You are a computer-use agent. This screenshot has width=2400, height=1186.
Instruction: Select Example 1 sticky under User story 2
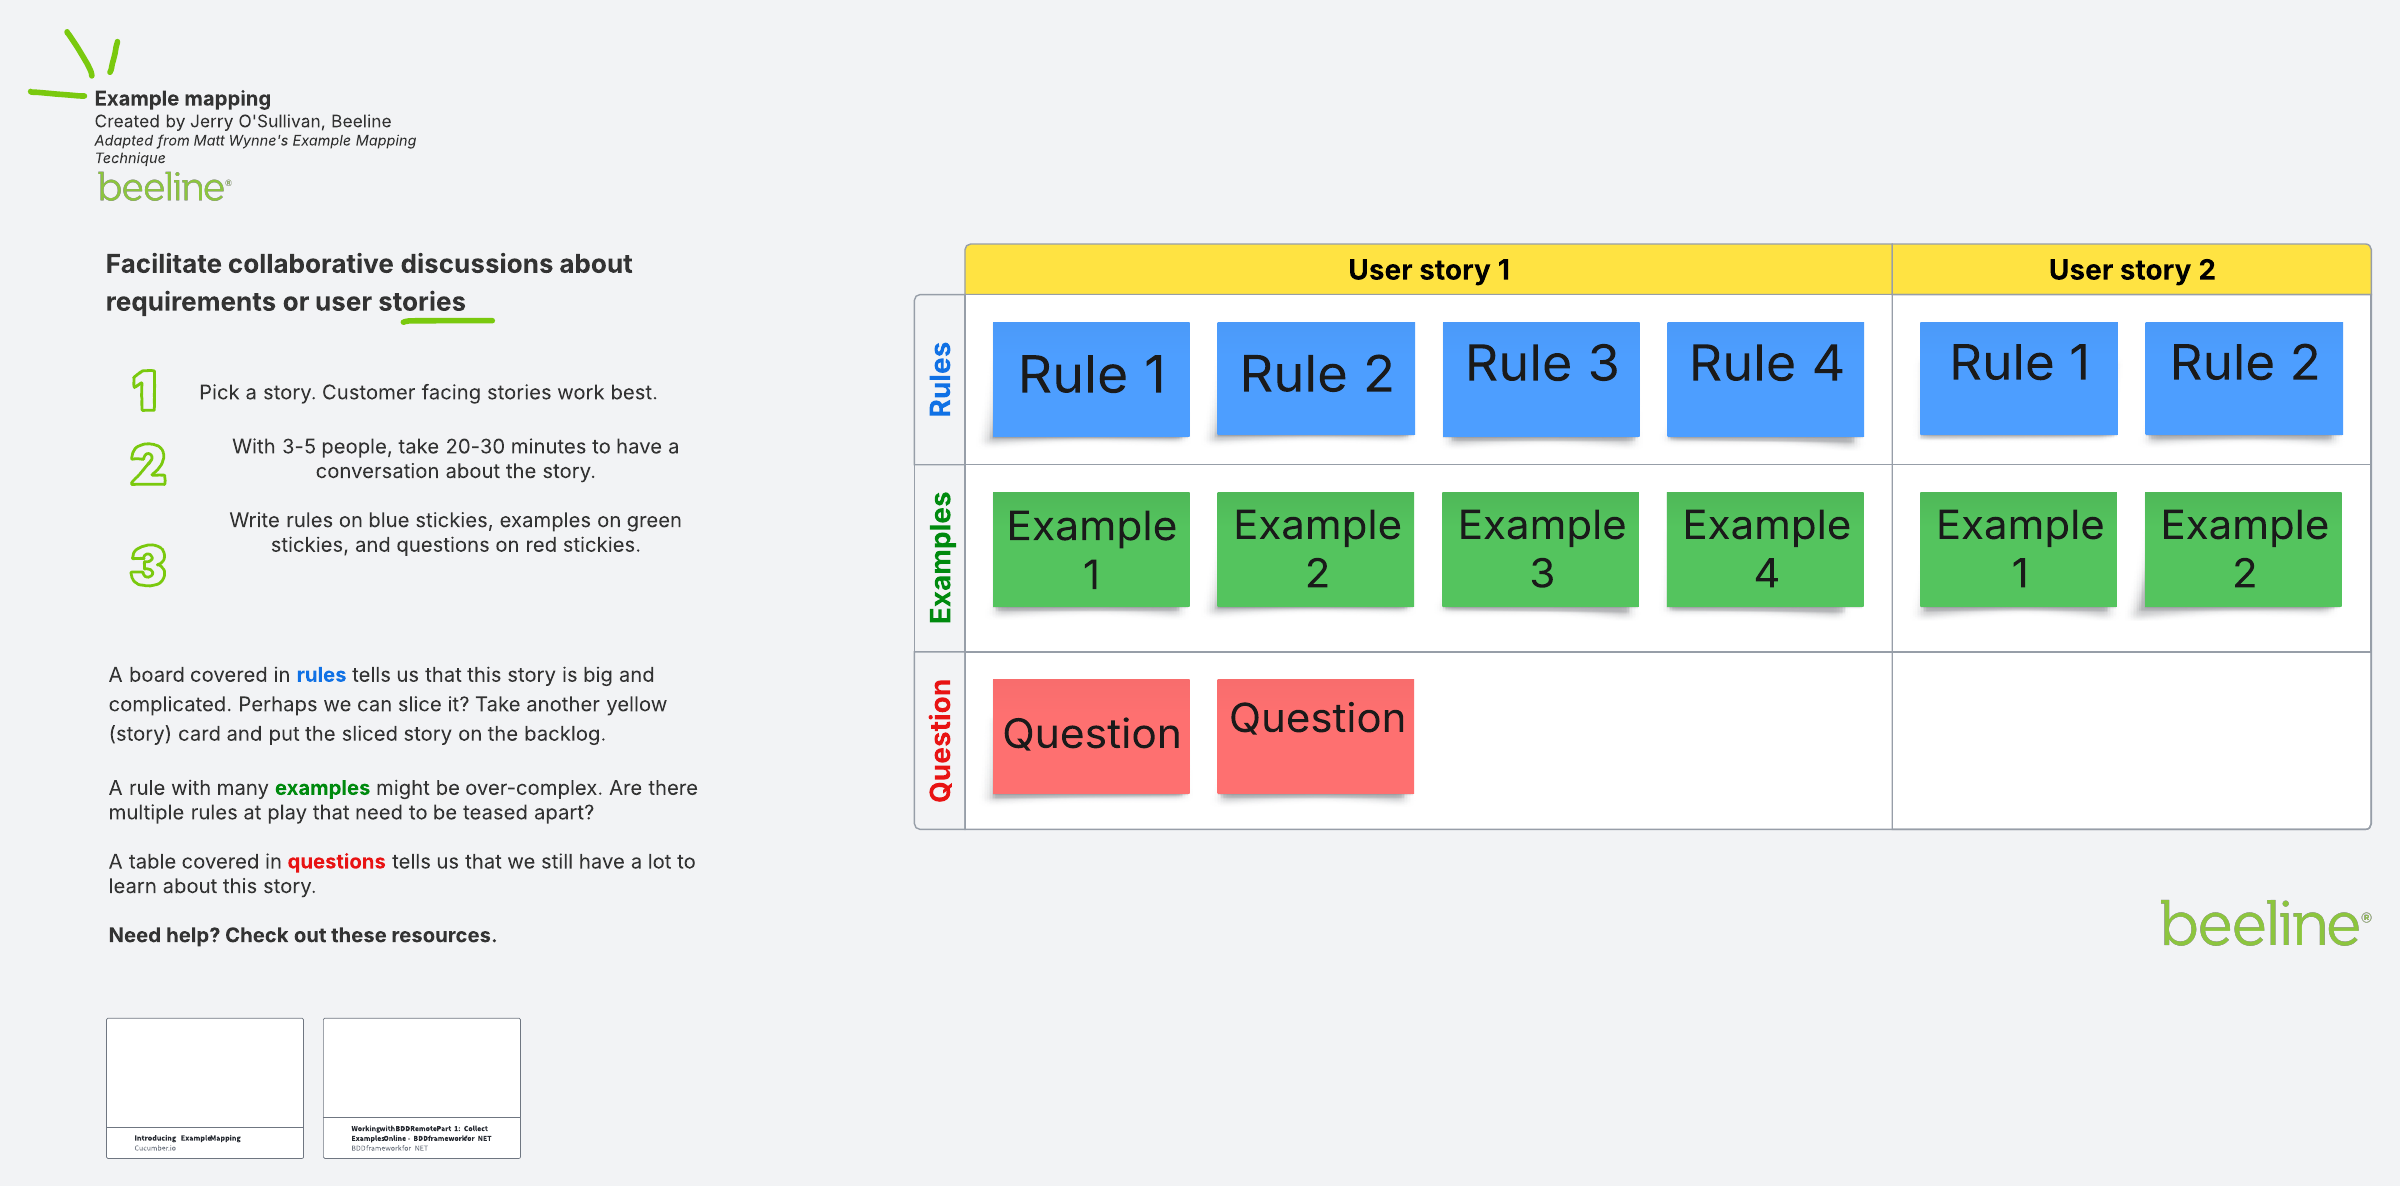point(2018,549)
